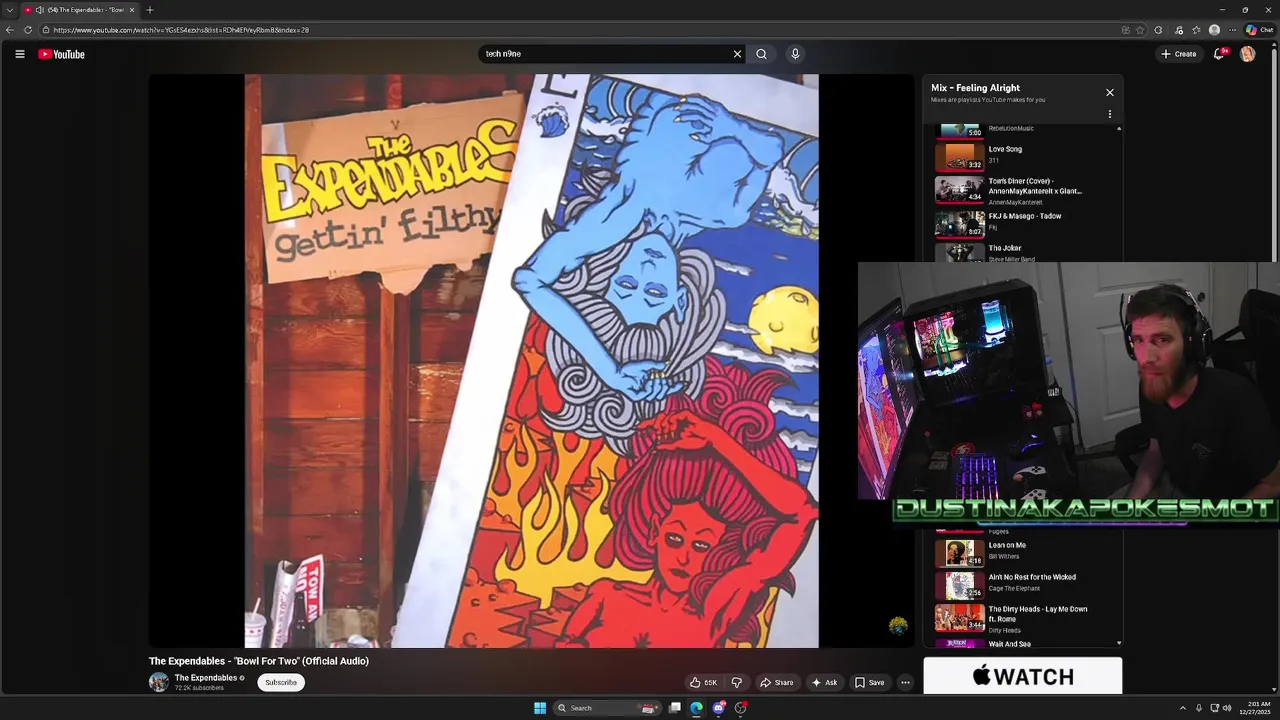Open browser extensions icon

[1158, 30]
